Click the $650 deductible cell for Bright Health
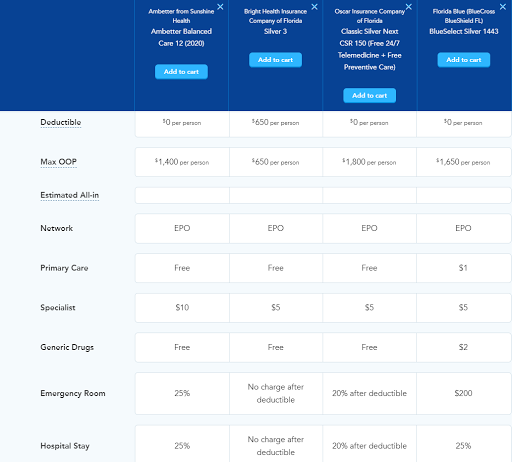This screenshot has height=462, width=512. [x=276, y=124]
